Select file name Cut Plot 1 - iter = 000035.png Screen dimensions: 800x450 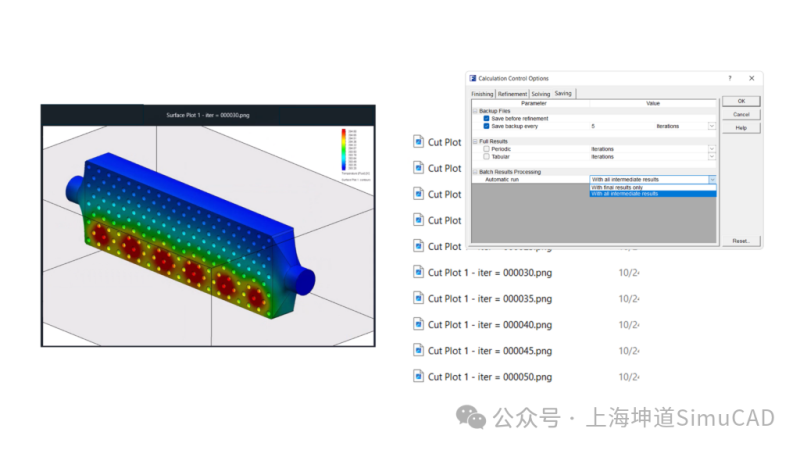click(x=490, y=298)
